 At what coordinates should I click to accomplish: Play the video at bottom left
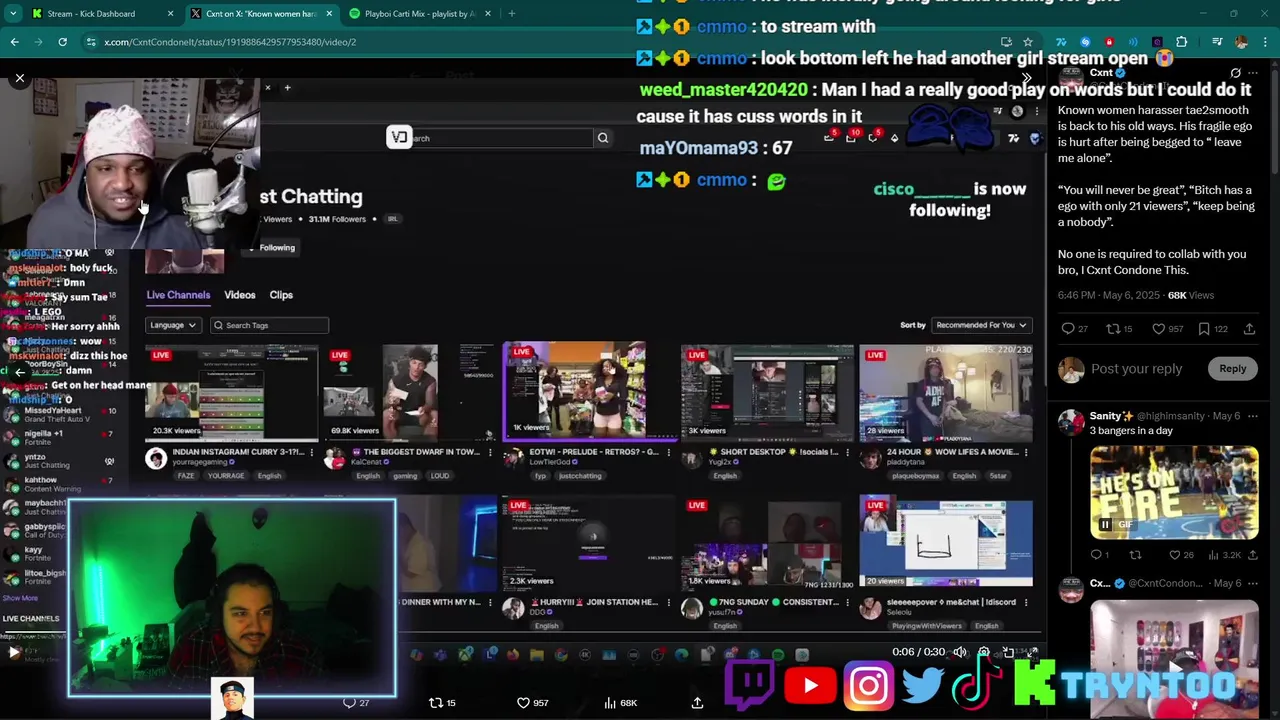(14, 652)
